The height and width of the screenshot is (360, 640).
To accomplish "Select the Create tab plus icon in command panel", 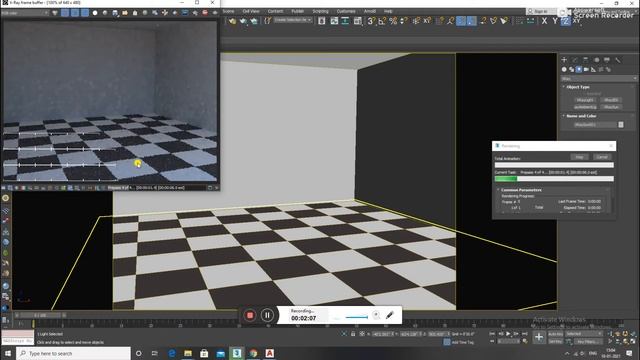I will [x=564, y=60].
